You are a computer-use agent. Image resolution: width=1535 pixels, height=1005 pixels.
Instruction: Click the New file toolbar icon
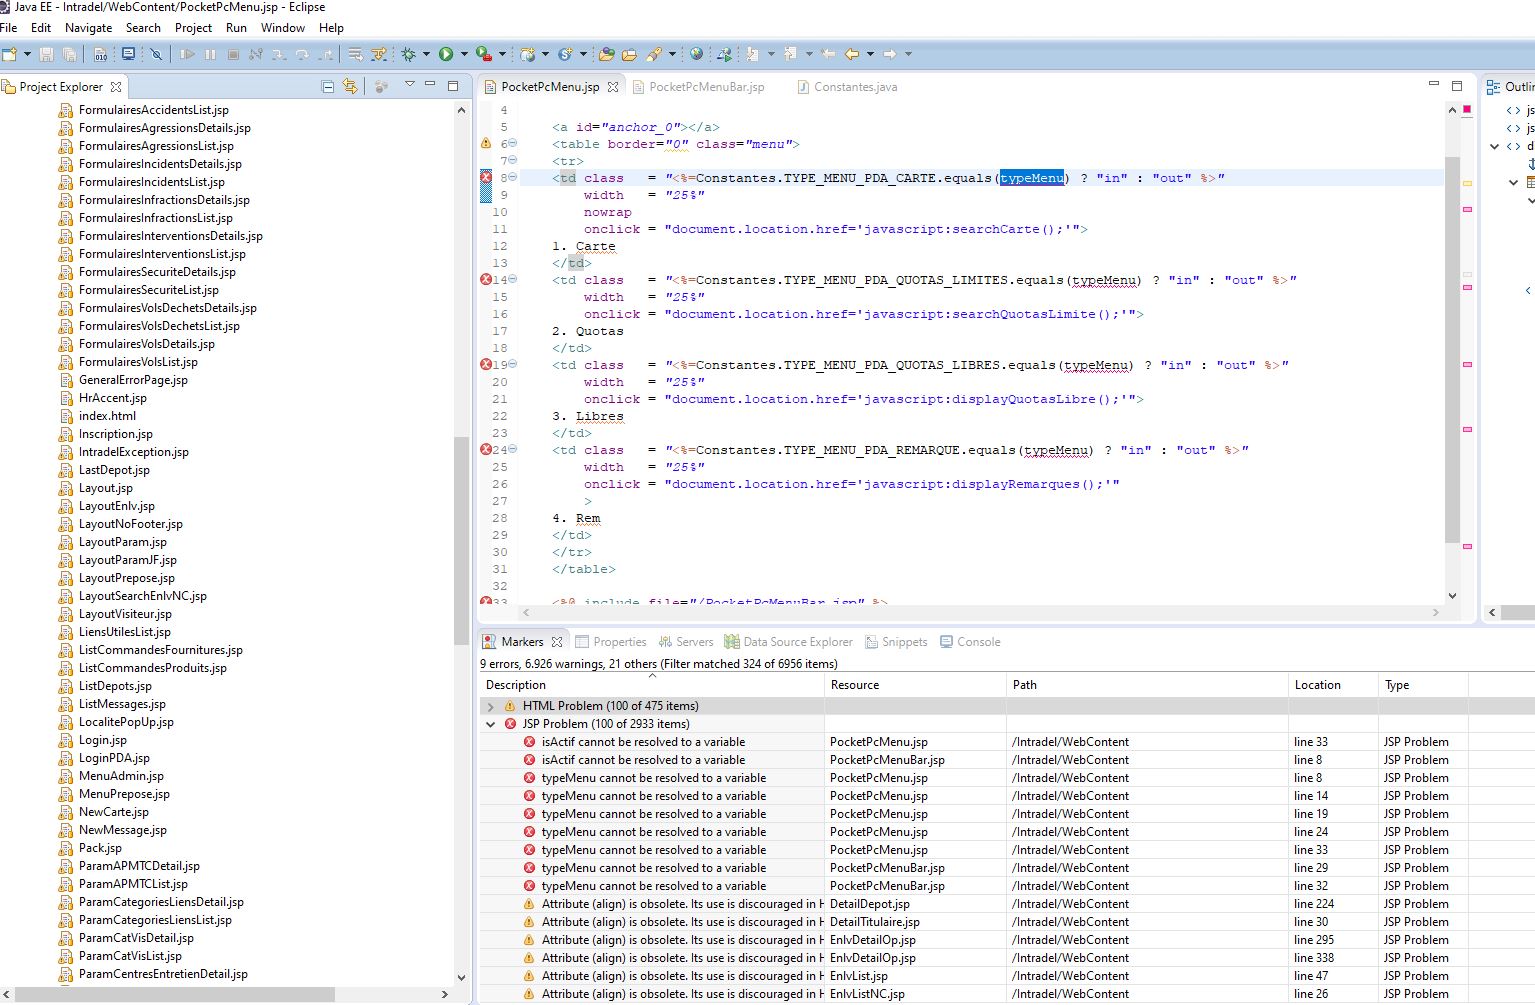9,54
